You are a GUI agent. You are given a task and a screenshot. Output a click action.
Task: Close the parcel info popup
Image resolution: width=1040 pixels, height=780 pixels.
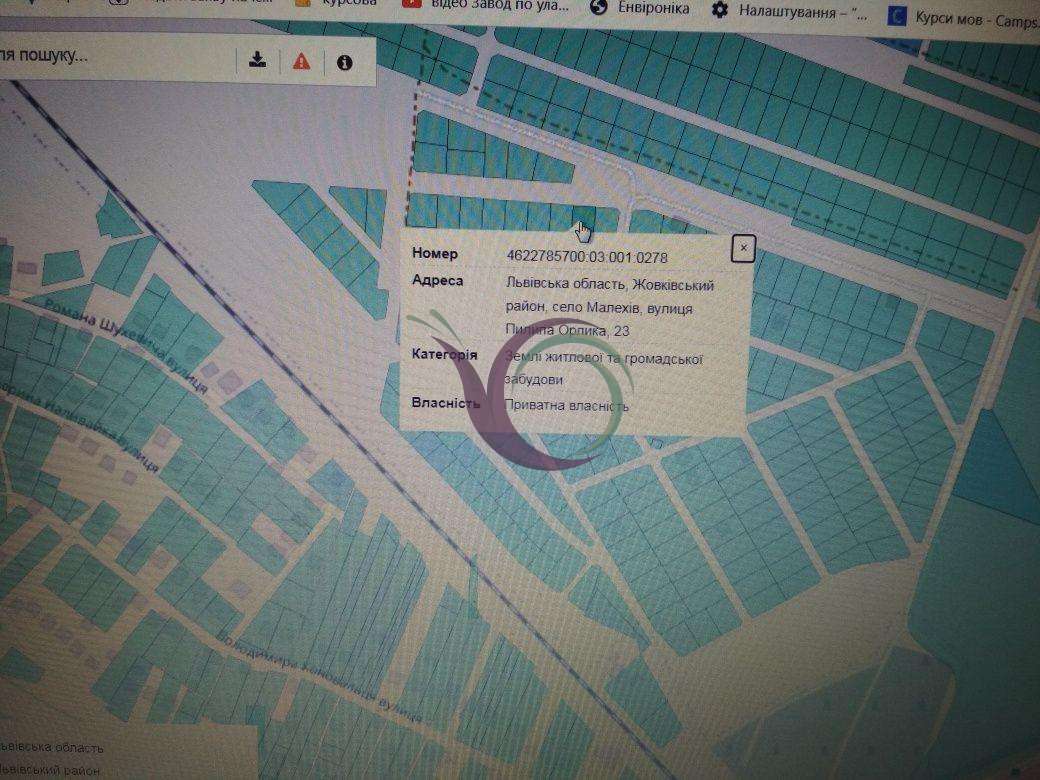[743, 249]
